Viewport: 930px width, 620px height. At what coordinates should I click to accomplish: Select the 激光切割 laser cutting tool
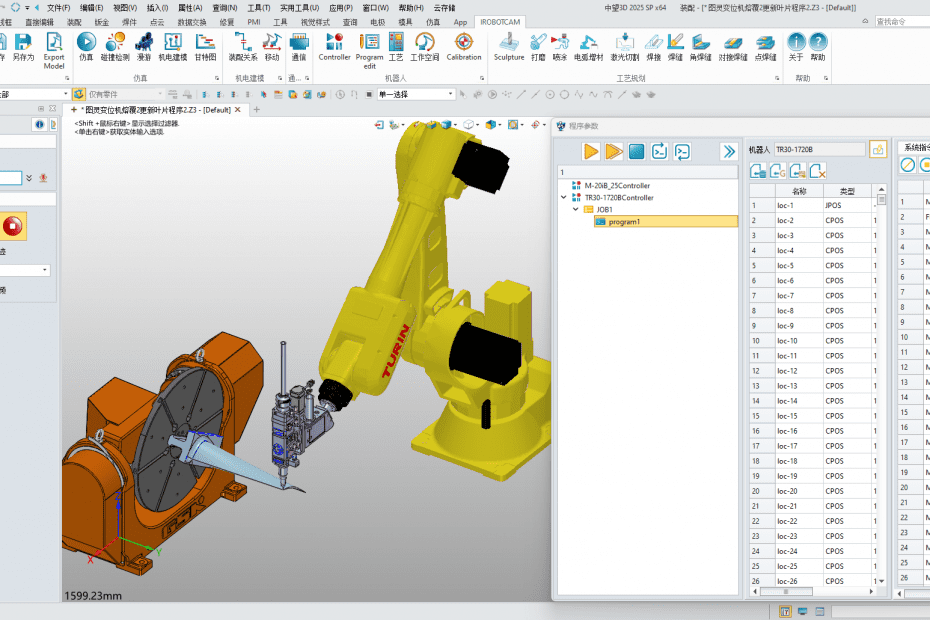tap(625, 46)
